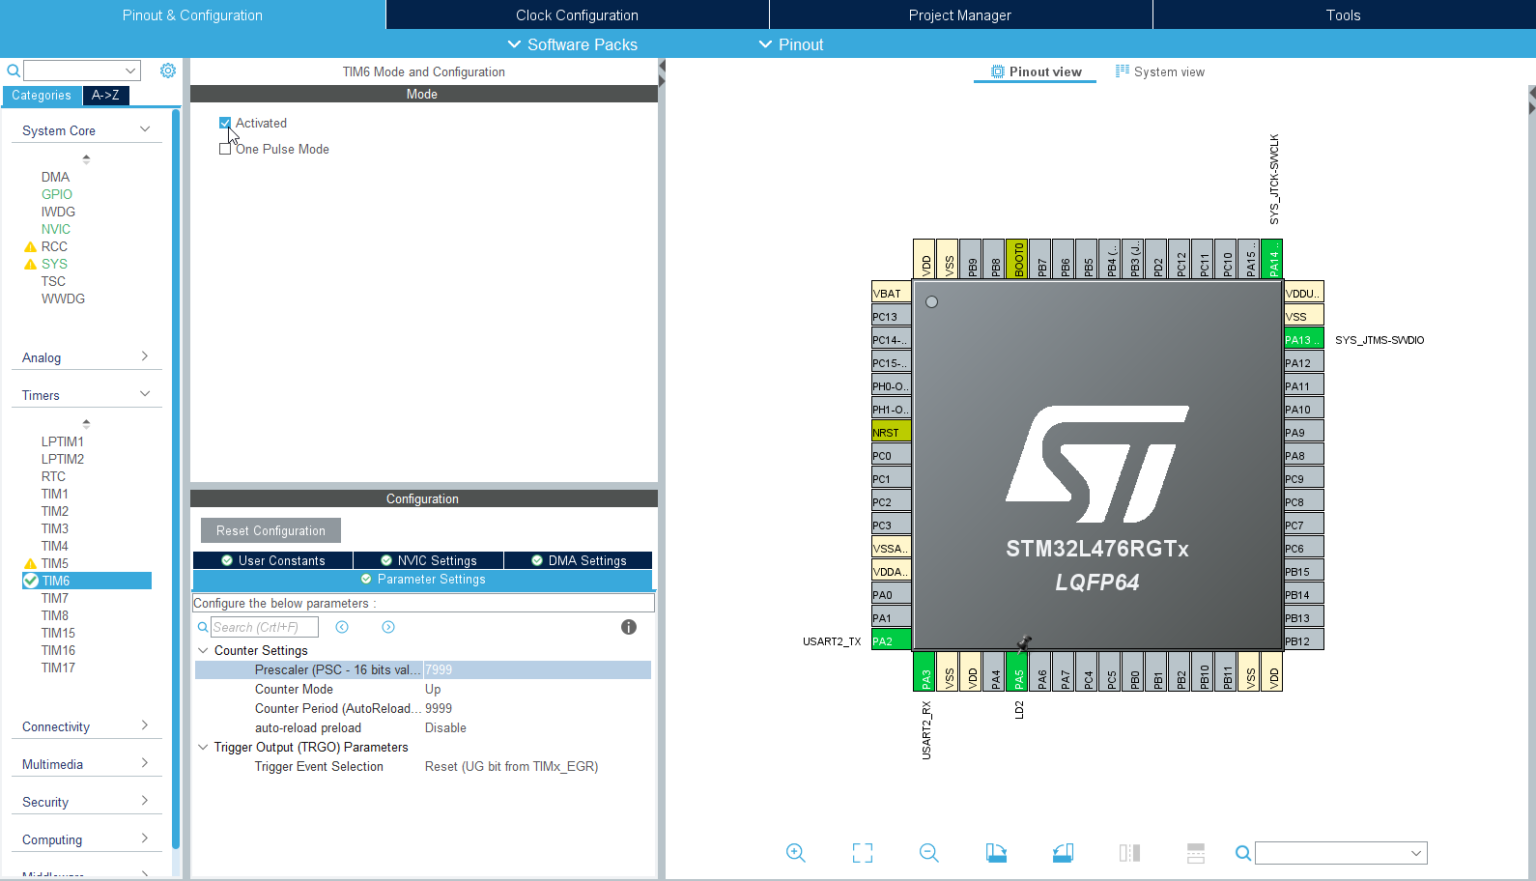Uncheck the Activated checkbox for TIM6
This screenshot has width=1536, height=881.
pos(225,122)
